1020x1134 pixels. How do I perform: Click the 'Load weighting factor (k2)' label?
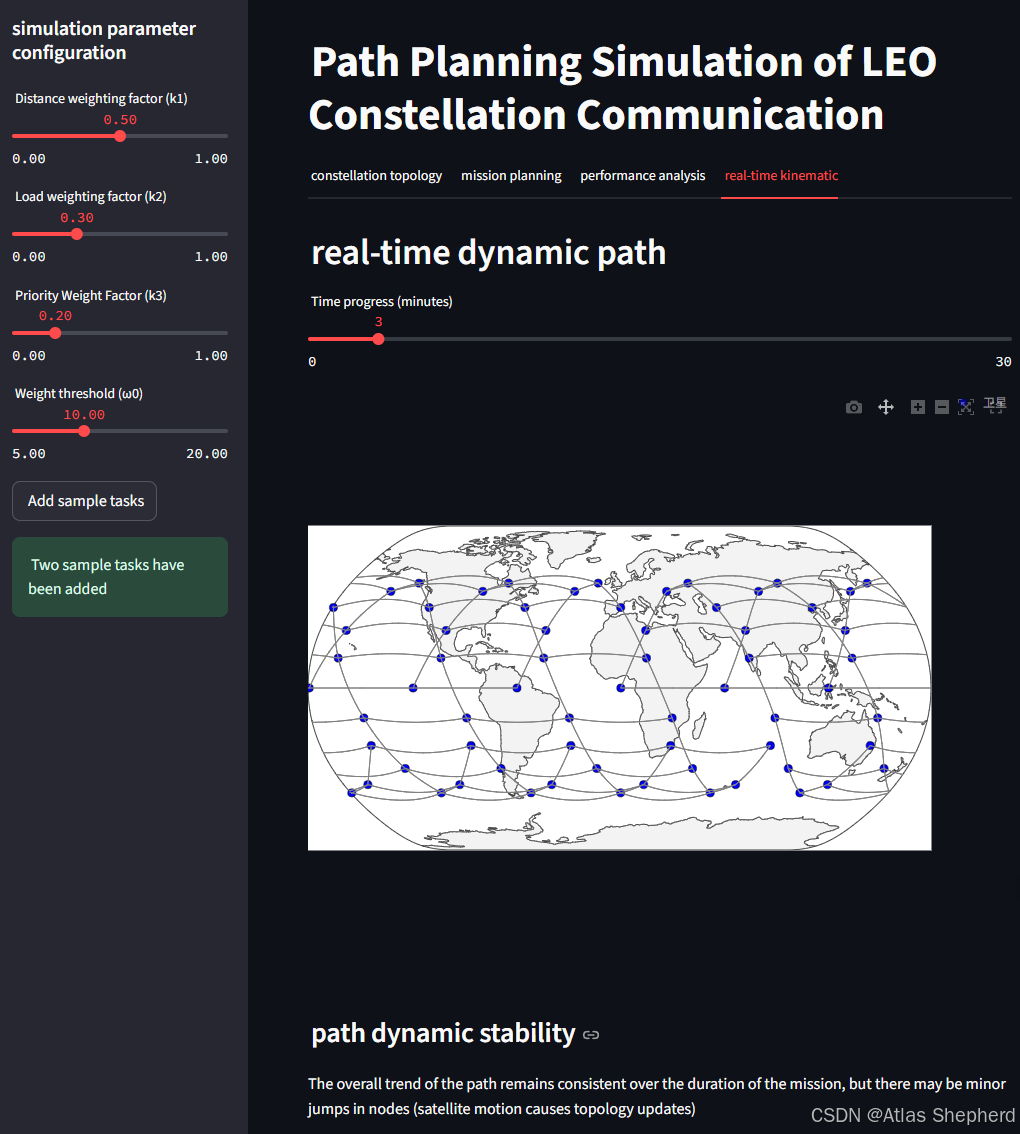[90, 197]
